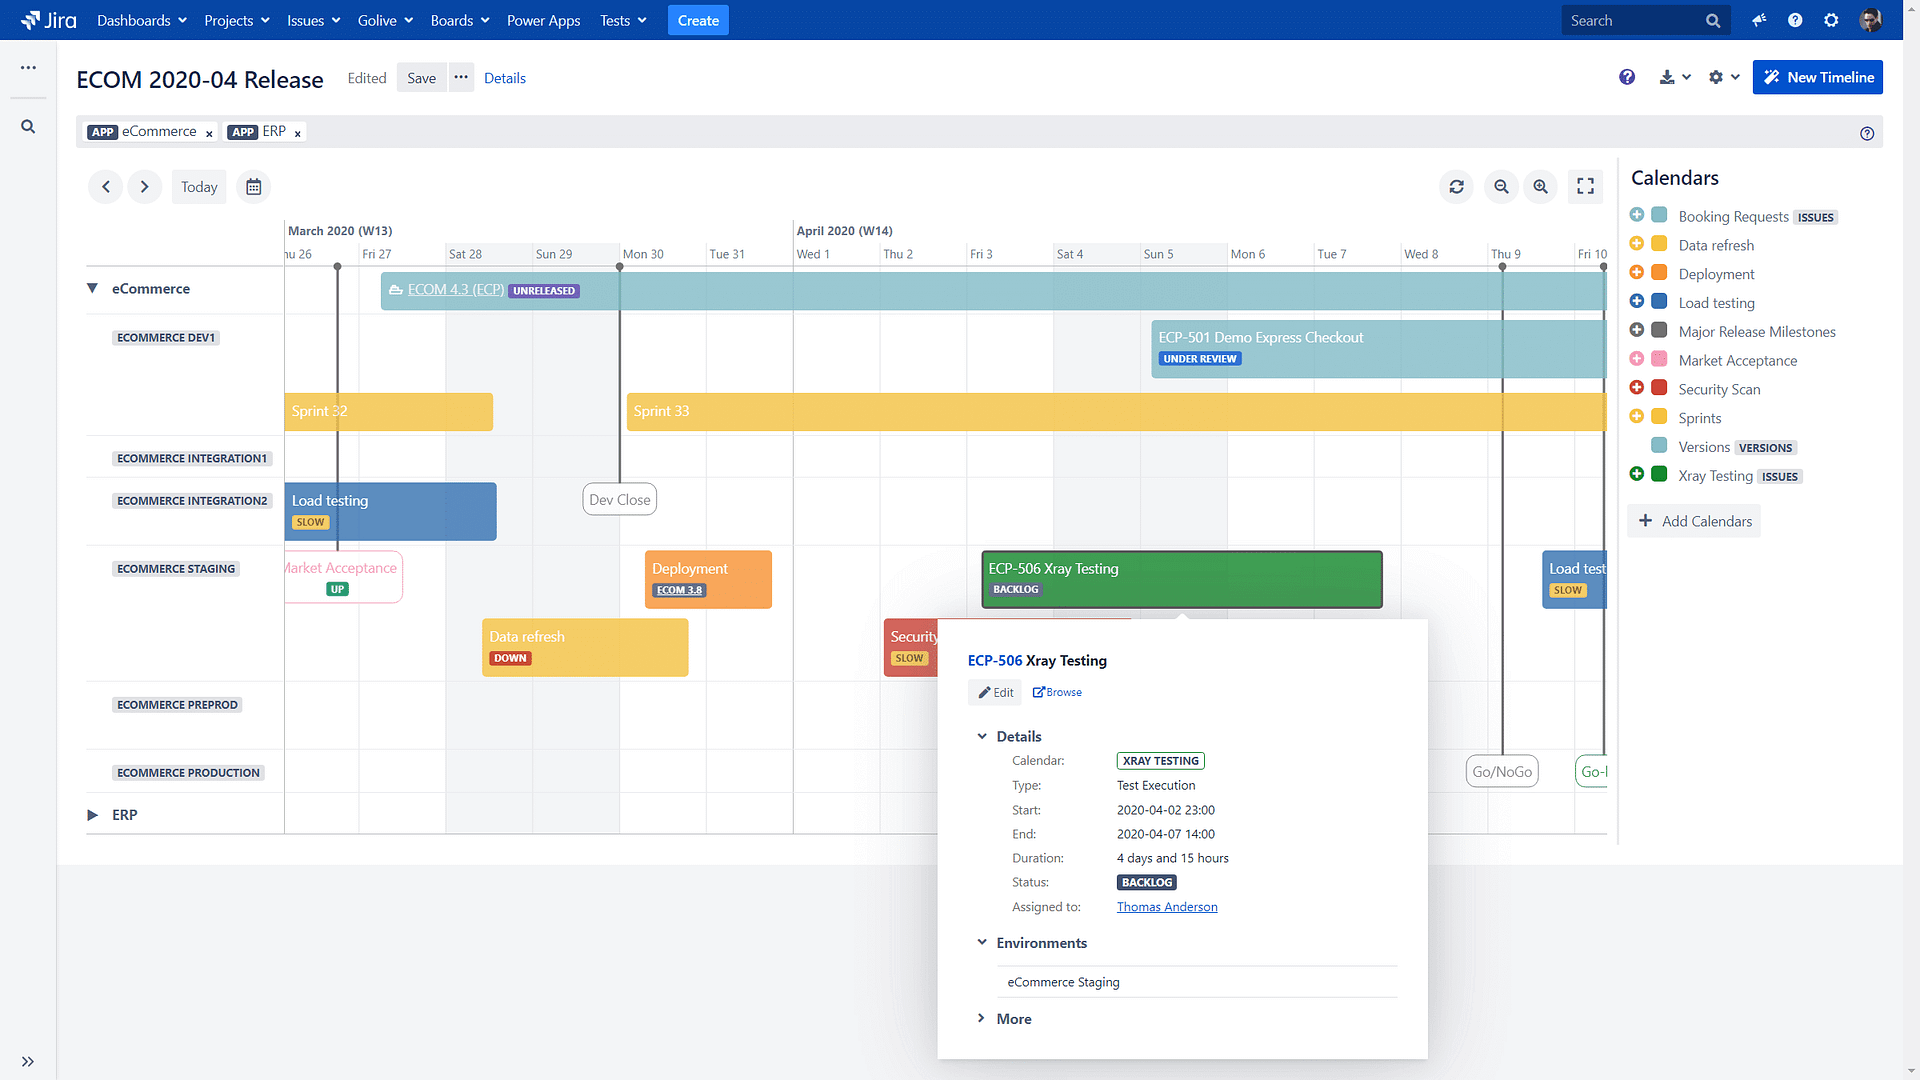Enter fullscreen timeline mode
The height and width of the screenshot is (1080, 1920).
tap(1585, 186)
